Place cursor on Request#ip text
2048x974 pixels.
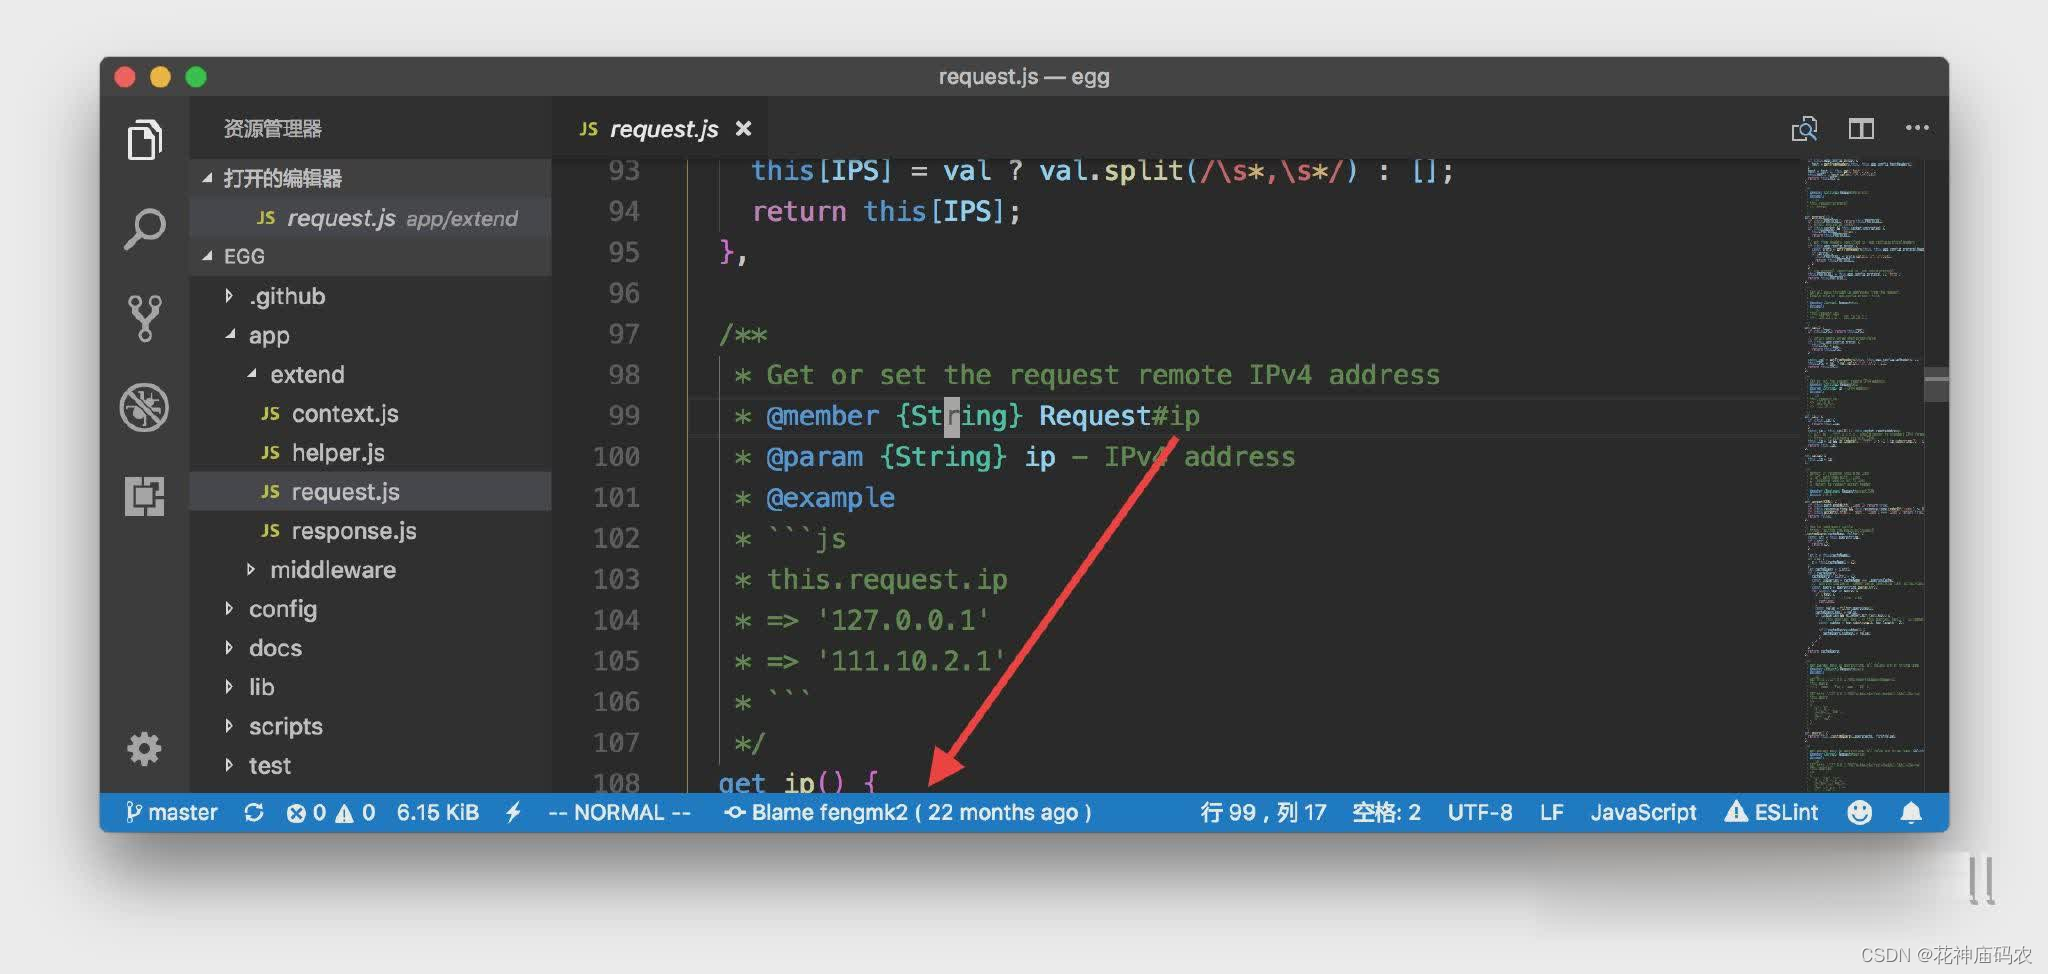1119,415
